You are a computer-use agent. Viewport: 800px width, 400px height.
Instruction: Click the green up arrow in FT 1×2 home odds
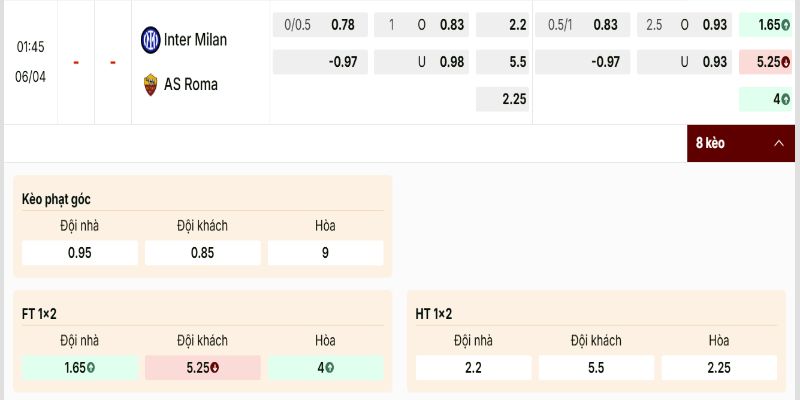[x=91, y=367]
